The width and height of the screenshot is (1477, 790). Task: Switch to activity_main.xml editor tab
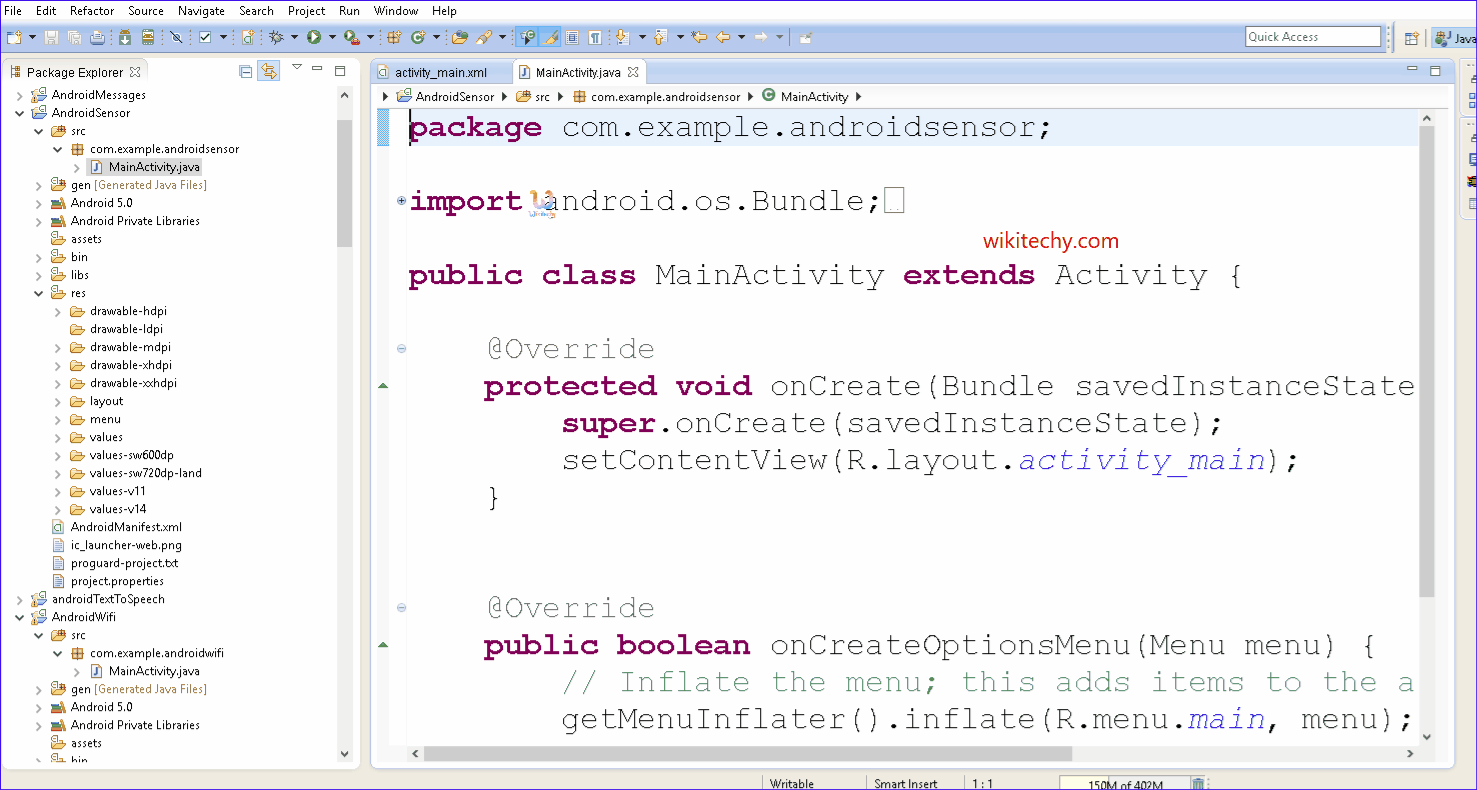(x=440, y=72)
